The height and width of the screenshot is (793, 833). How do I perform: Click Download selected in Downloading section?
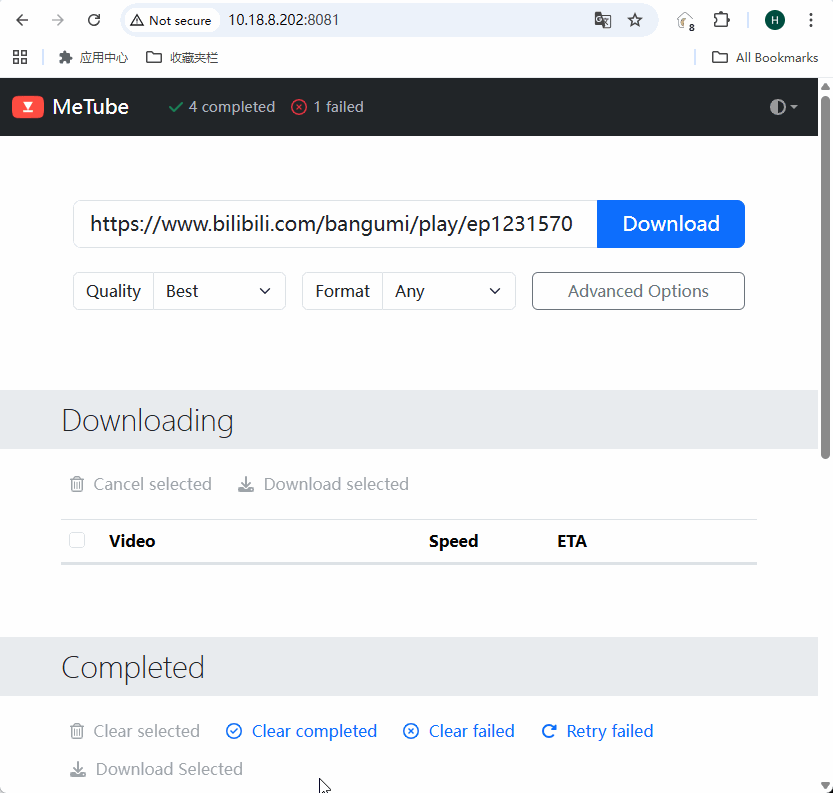[x=323, y=484]
